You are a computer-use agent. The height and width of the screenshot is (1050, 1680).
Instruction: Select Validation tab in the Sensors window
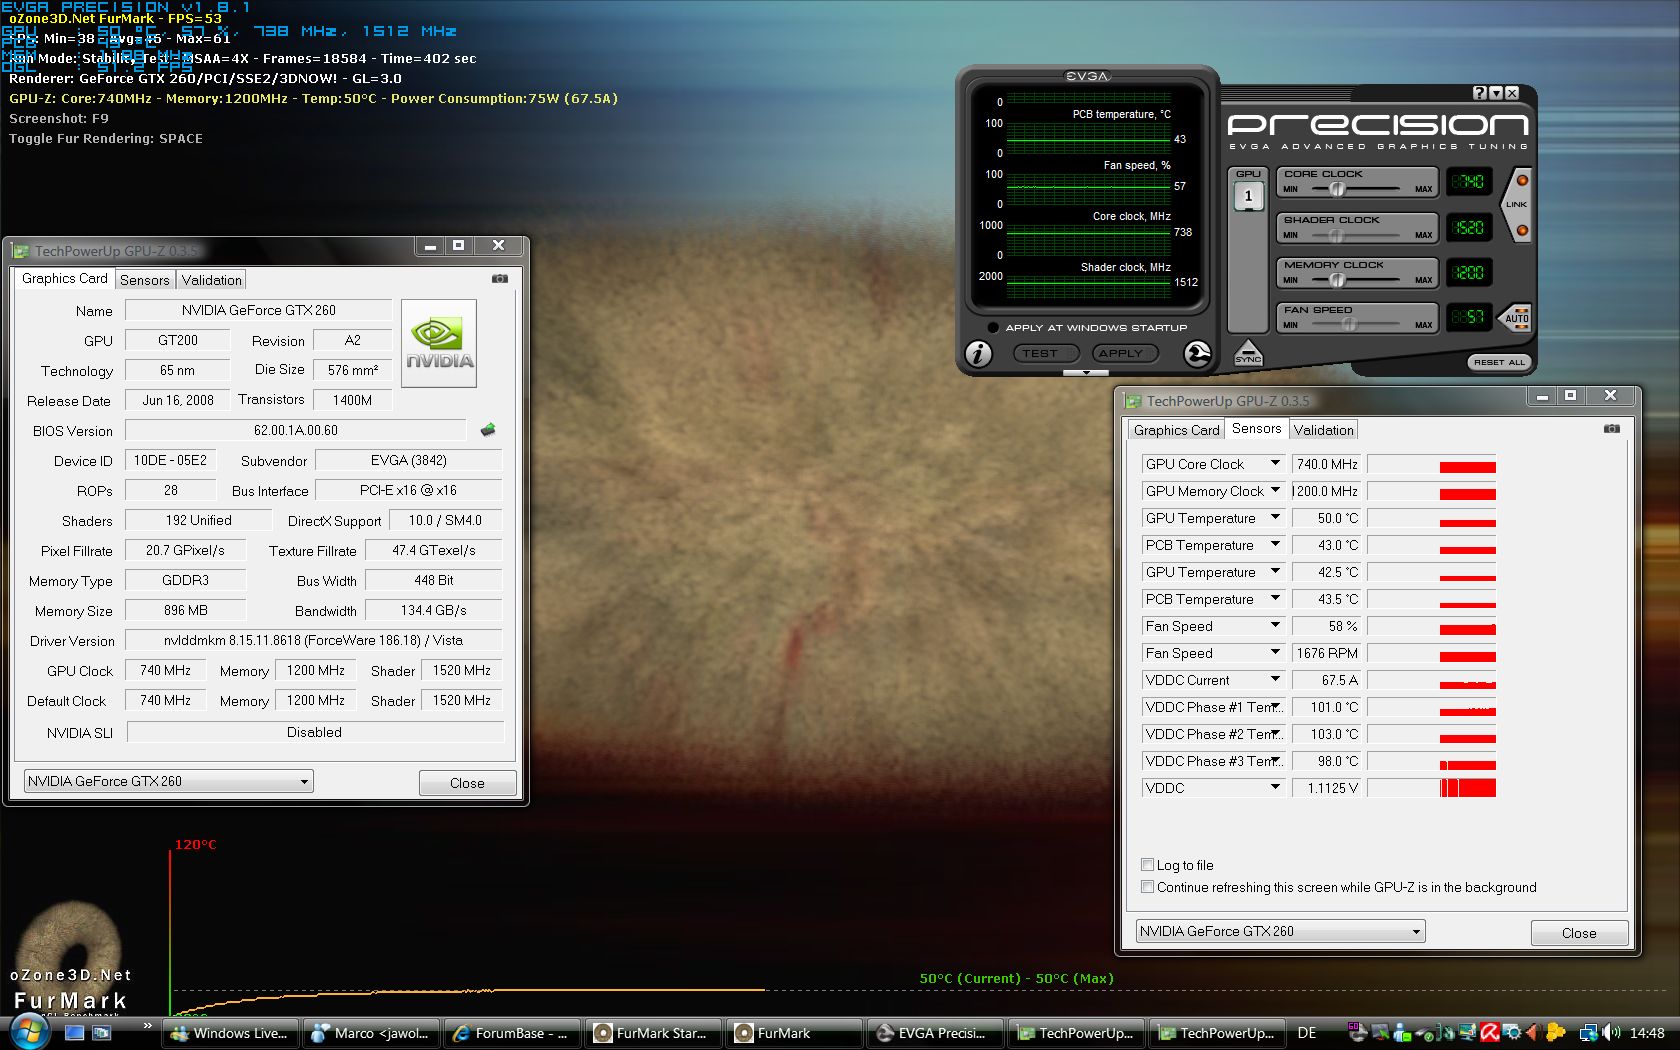click(x=1323, y=430)
